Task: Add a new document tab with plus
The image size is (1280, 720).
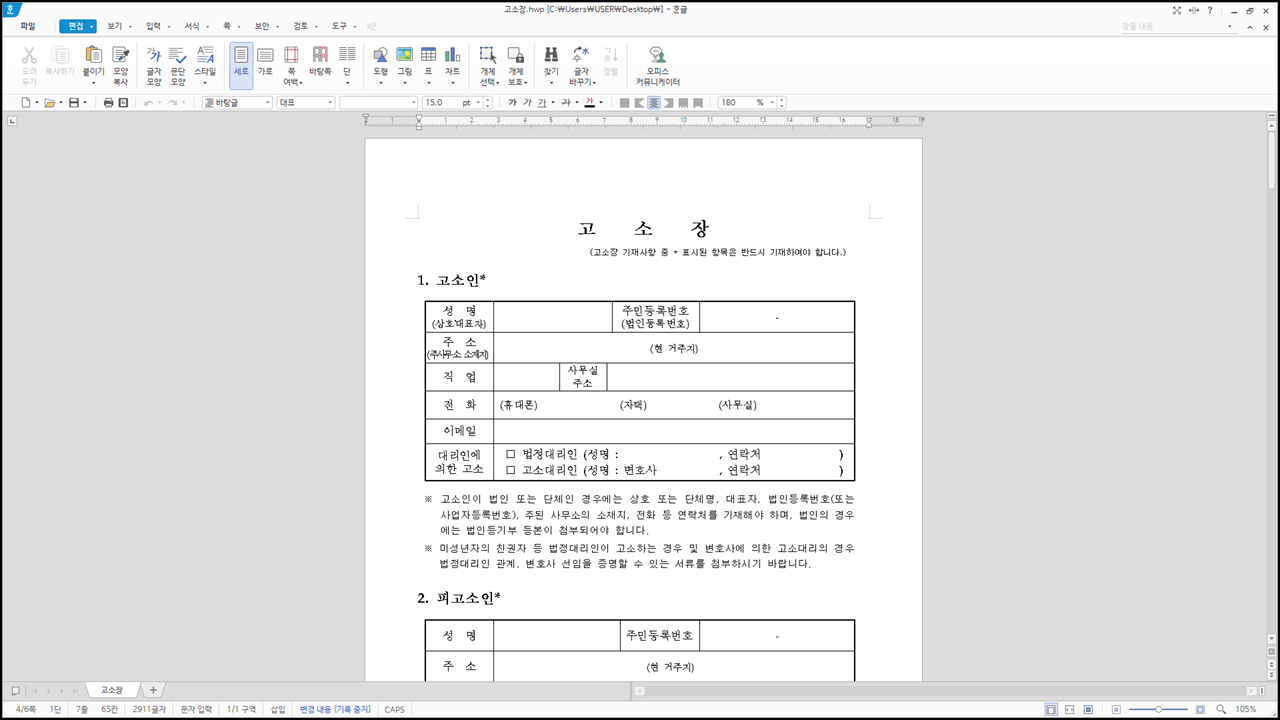Action: [153, 690]
